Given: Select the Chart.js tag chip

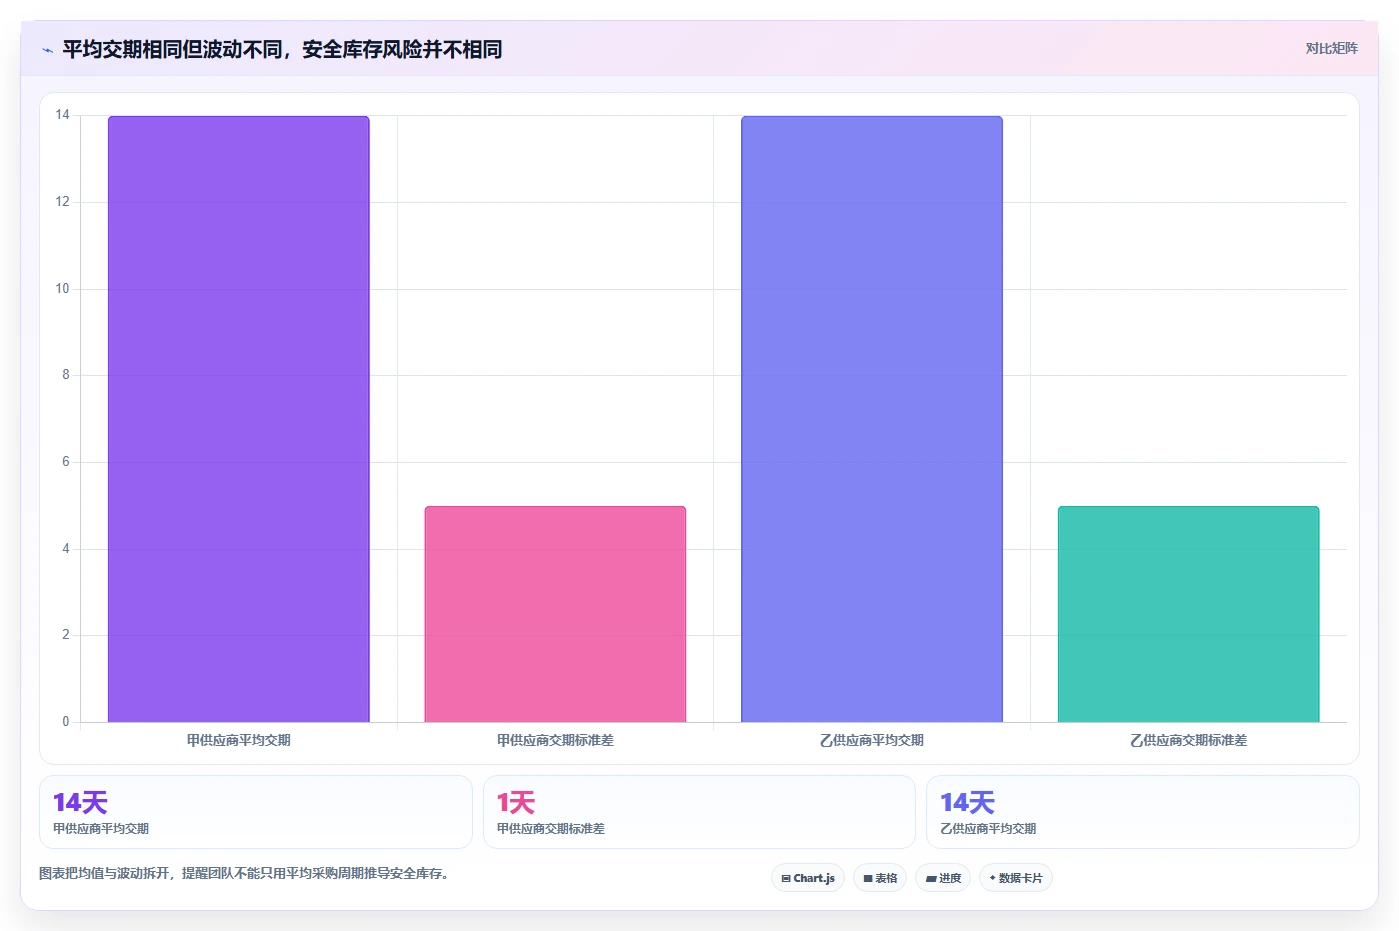Looking at the screenshot, I should click(x=808, y=878).
